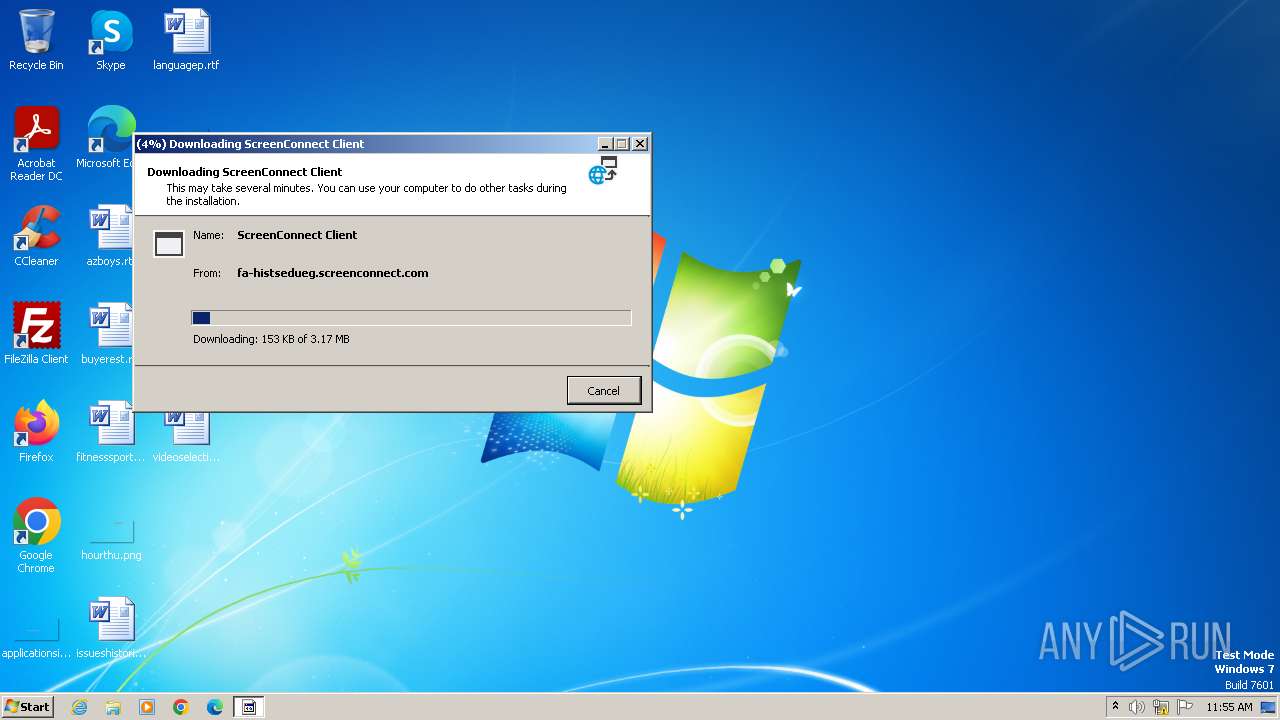Click the ScreenConnect application icon in dialog
1280x720 pixels.
(169, 243)
